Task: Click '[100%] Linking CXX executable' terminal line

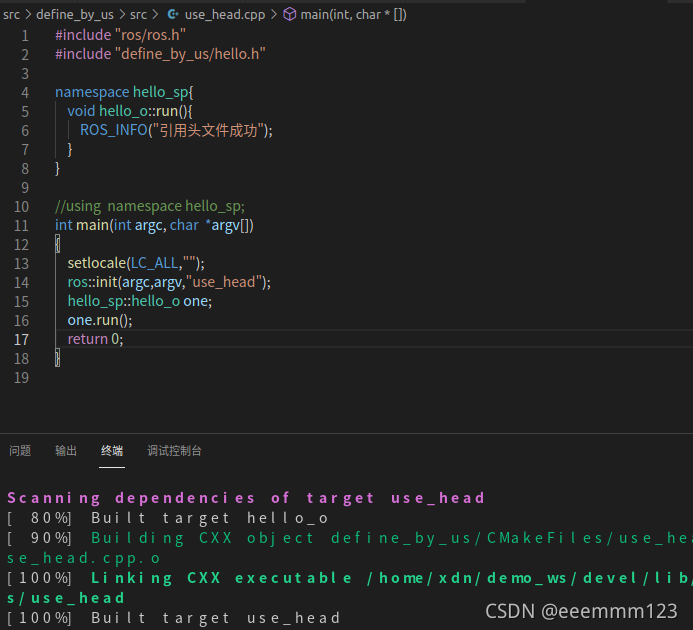Action: [349, 578]
